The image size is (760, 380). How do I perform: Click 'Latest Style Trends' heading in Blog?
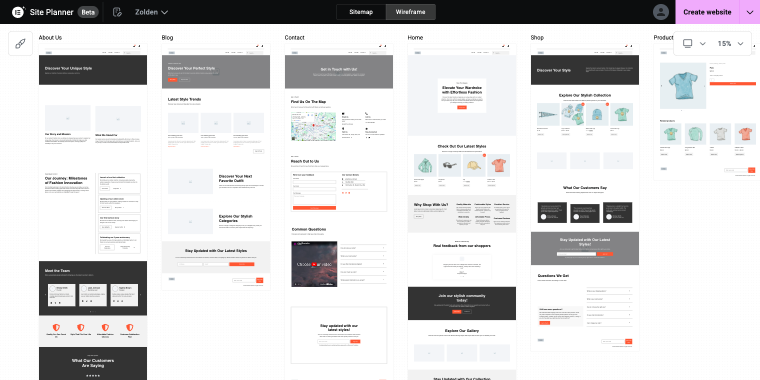tap(184, 99)
